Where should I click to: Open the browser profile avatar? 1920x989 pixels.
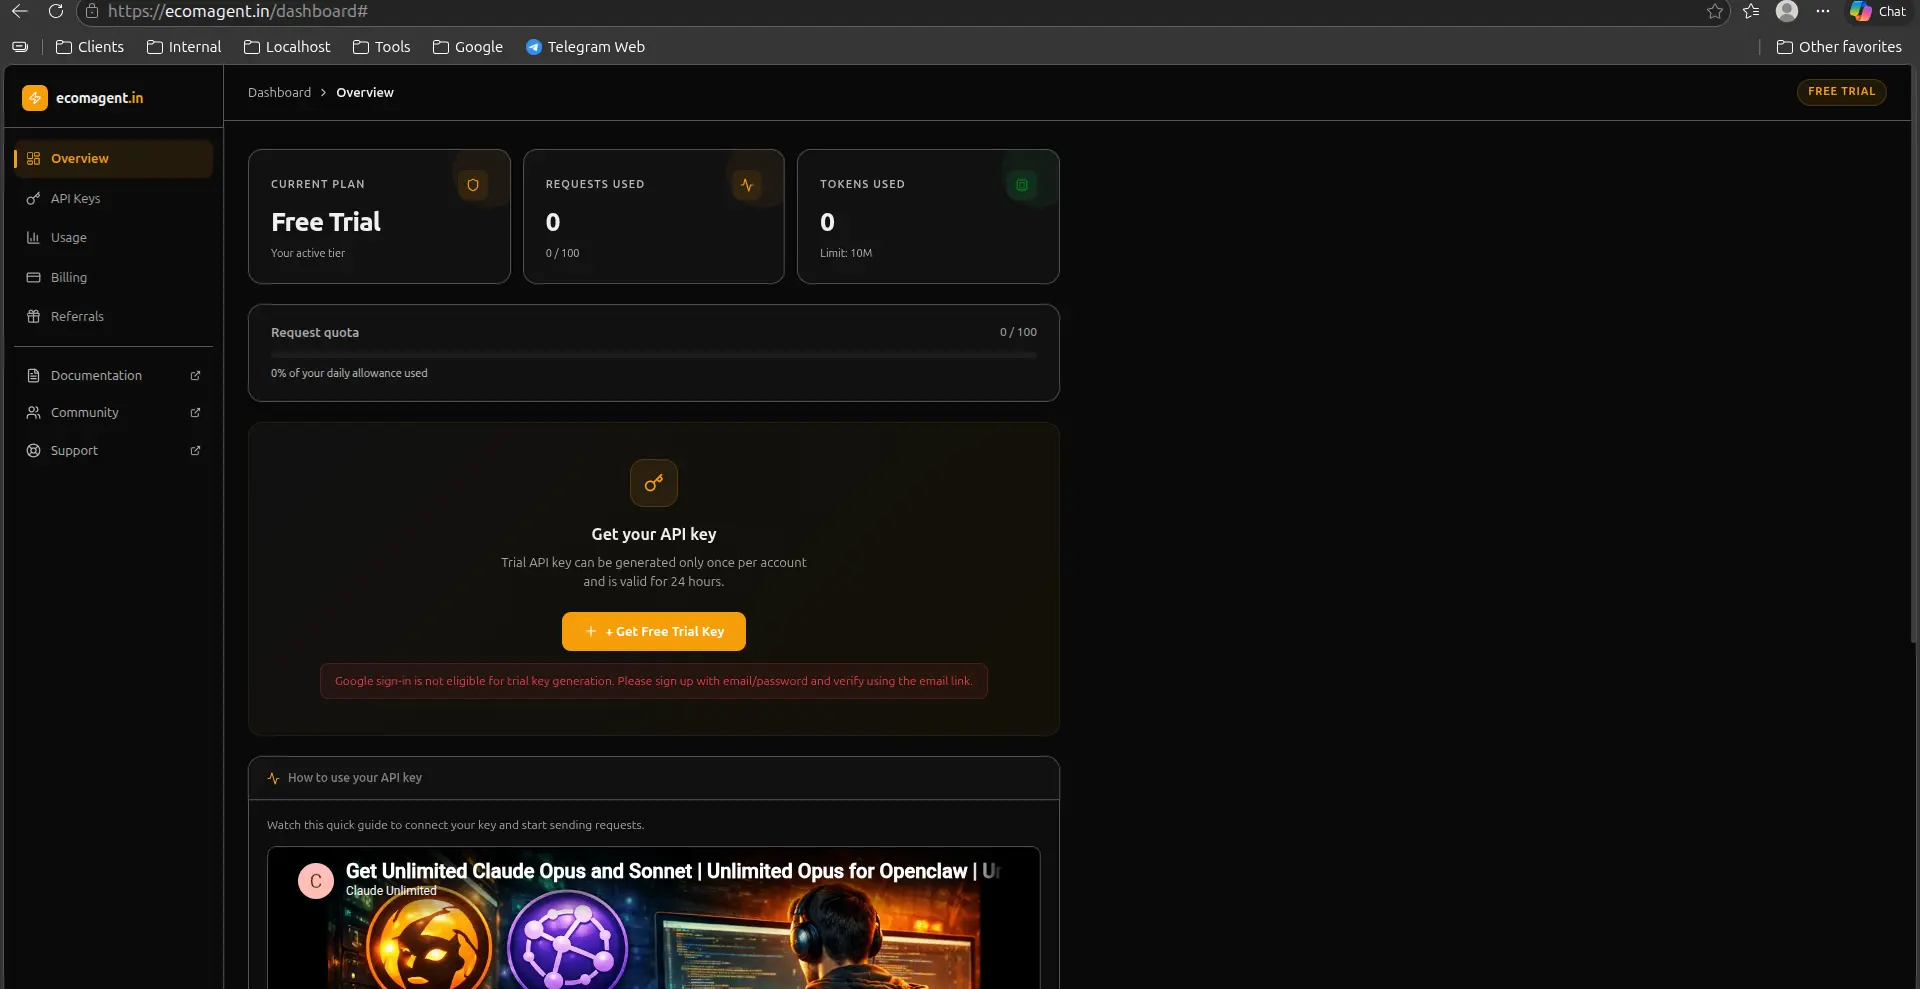1787,11
